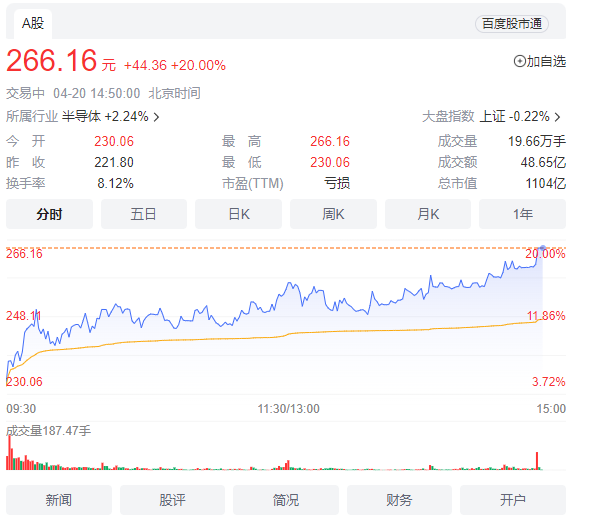Click the 今开 value 230.06
The image size is (605, 524).
coord(114,141)
